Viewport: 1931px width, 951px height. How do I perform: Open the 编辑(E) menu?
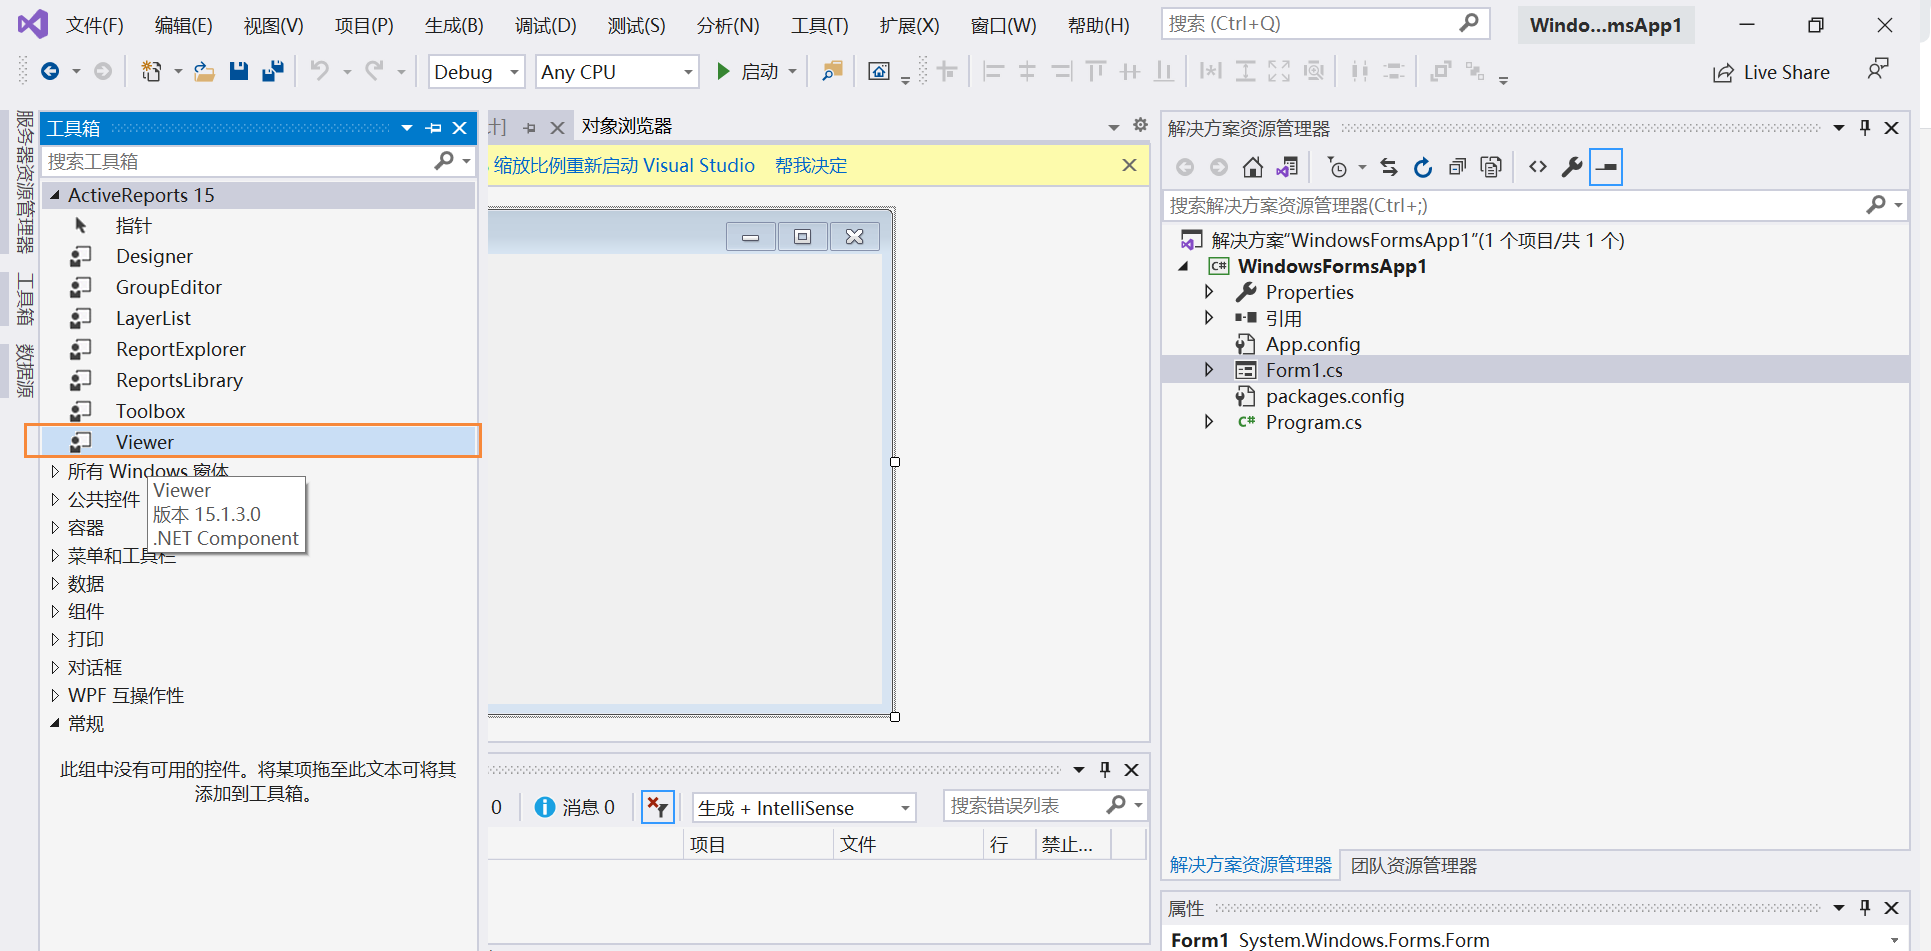(184, 25)
